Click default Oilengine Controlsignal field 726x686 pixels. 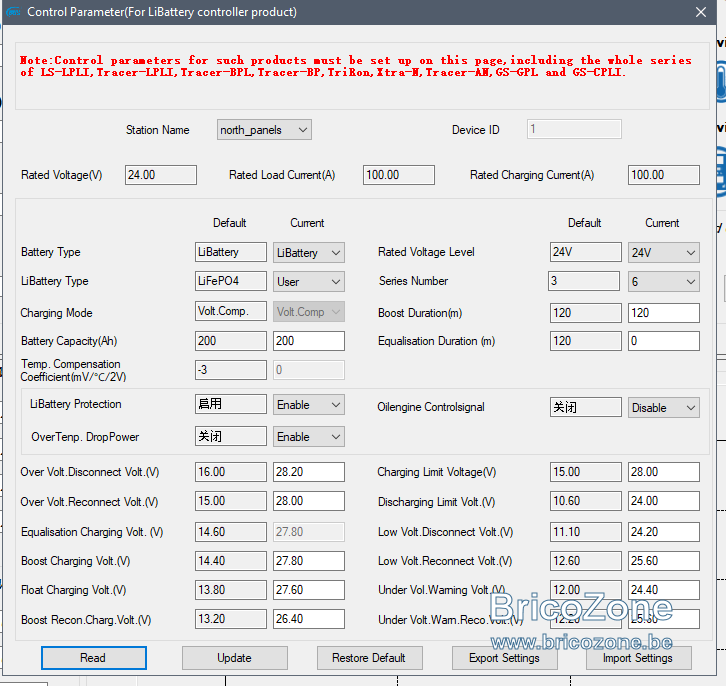[586, 407]
